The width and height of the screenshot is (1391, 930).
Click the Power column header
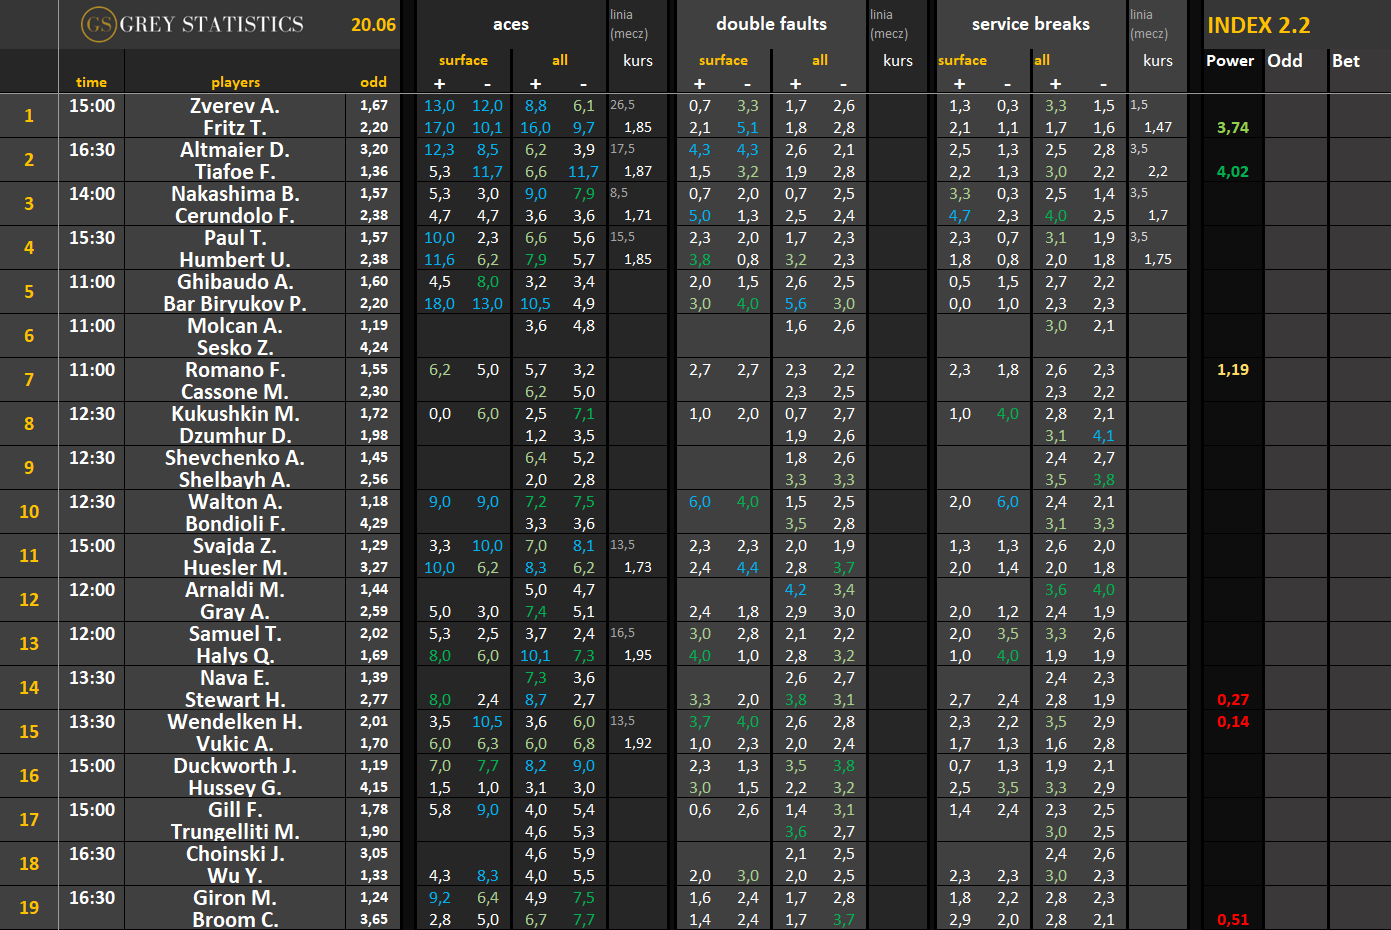coord(1230,60)
